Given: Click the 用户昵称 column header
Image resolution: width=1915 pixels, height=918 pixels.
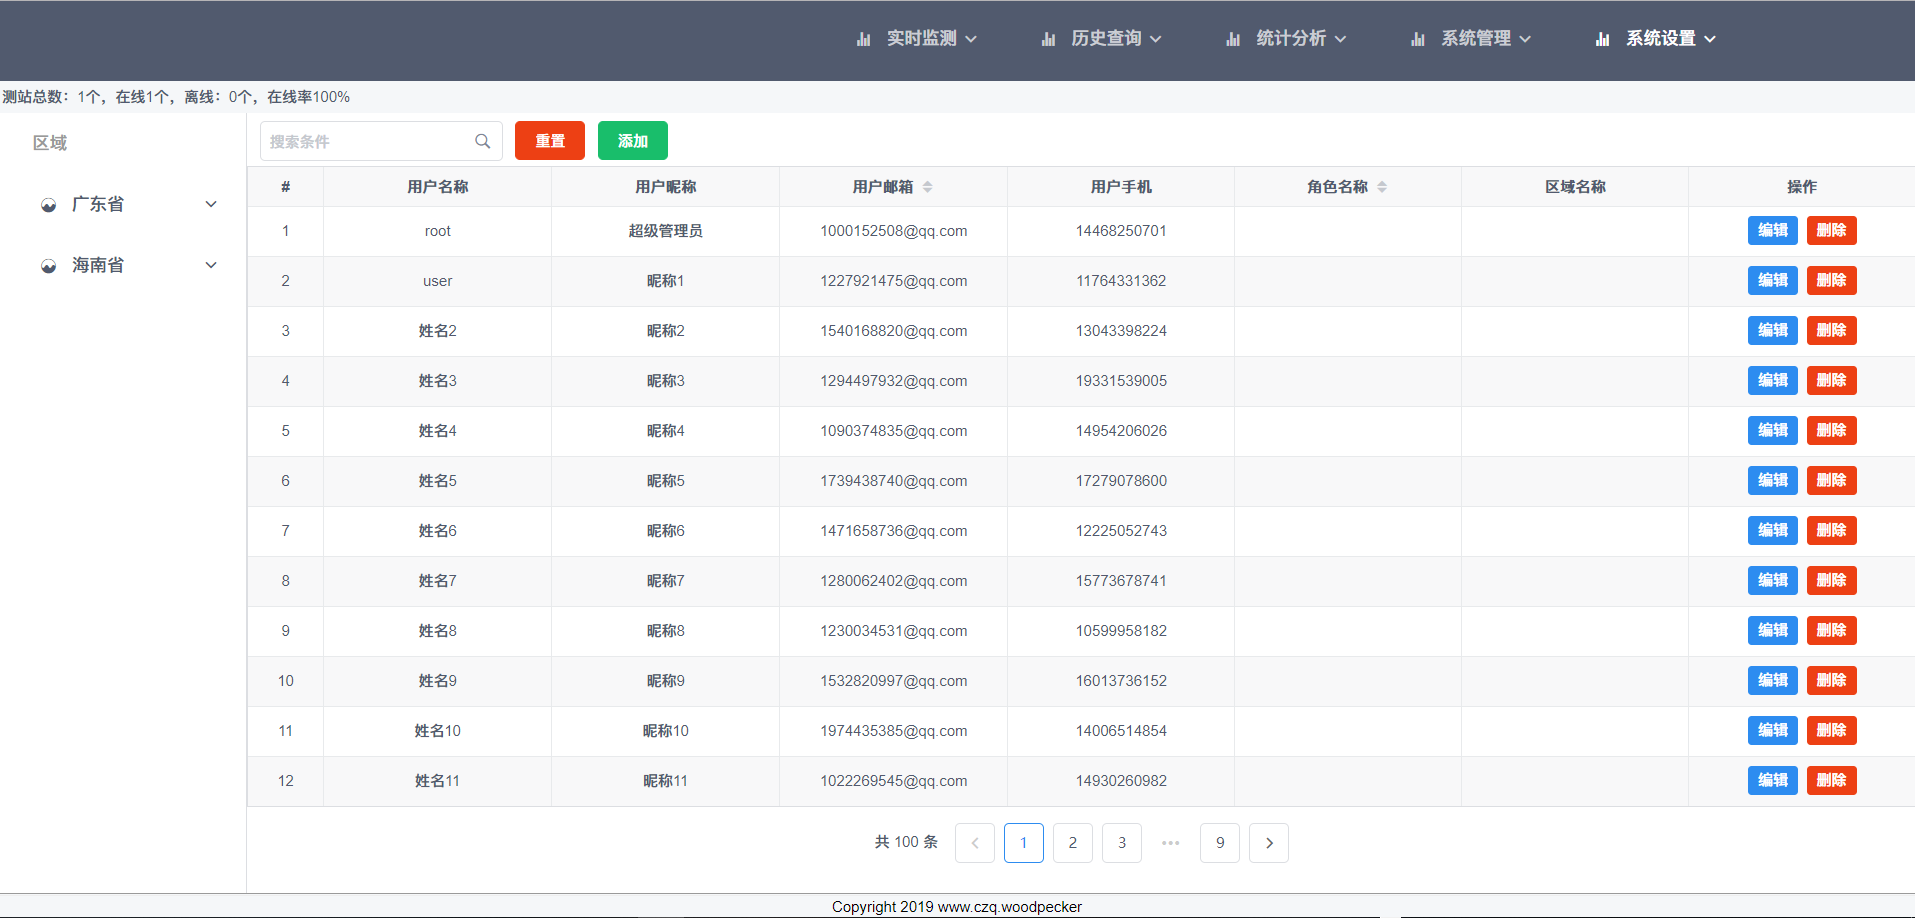Looking at the screenshot, I should click(666, 187).
